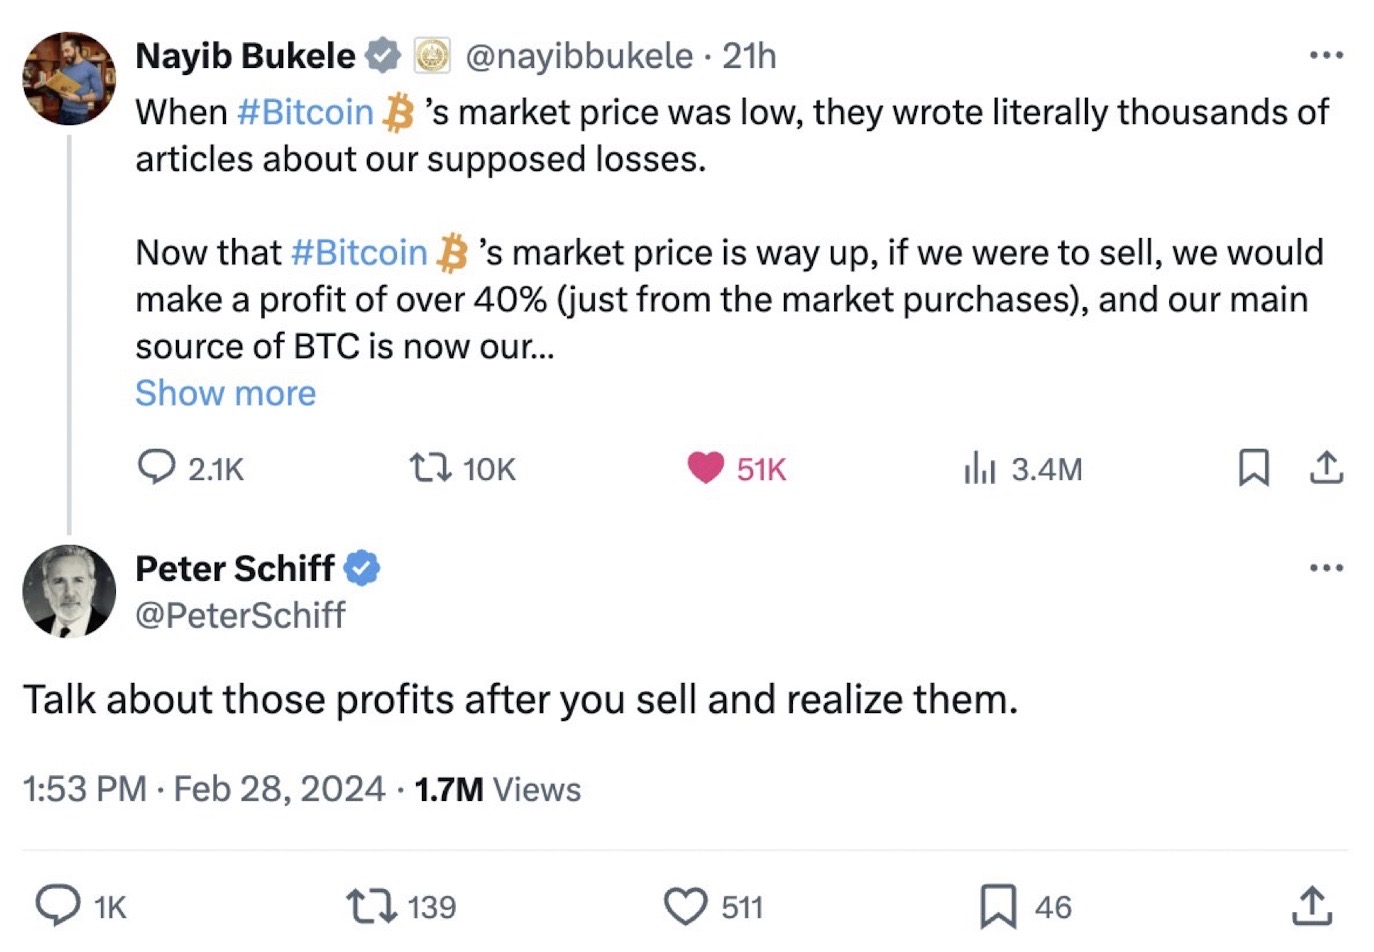The width and height of the screenshot is (1374, 952).
Task: Share Nayib Bukele's tweet
Action: pyautogui.click(x=1326, y=467)
